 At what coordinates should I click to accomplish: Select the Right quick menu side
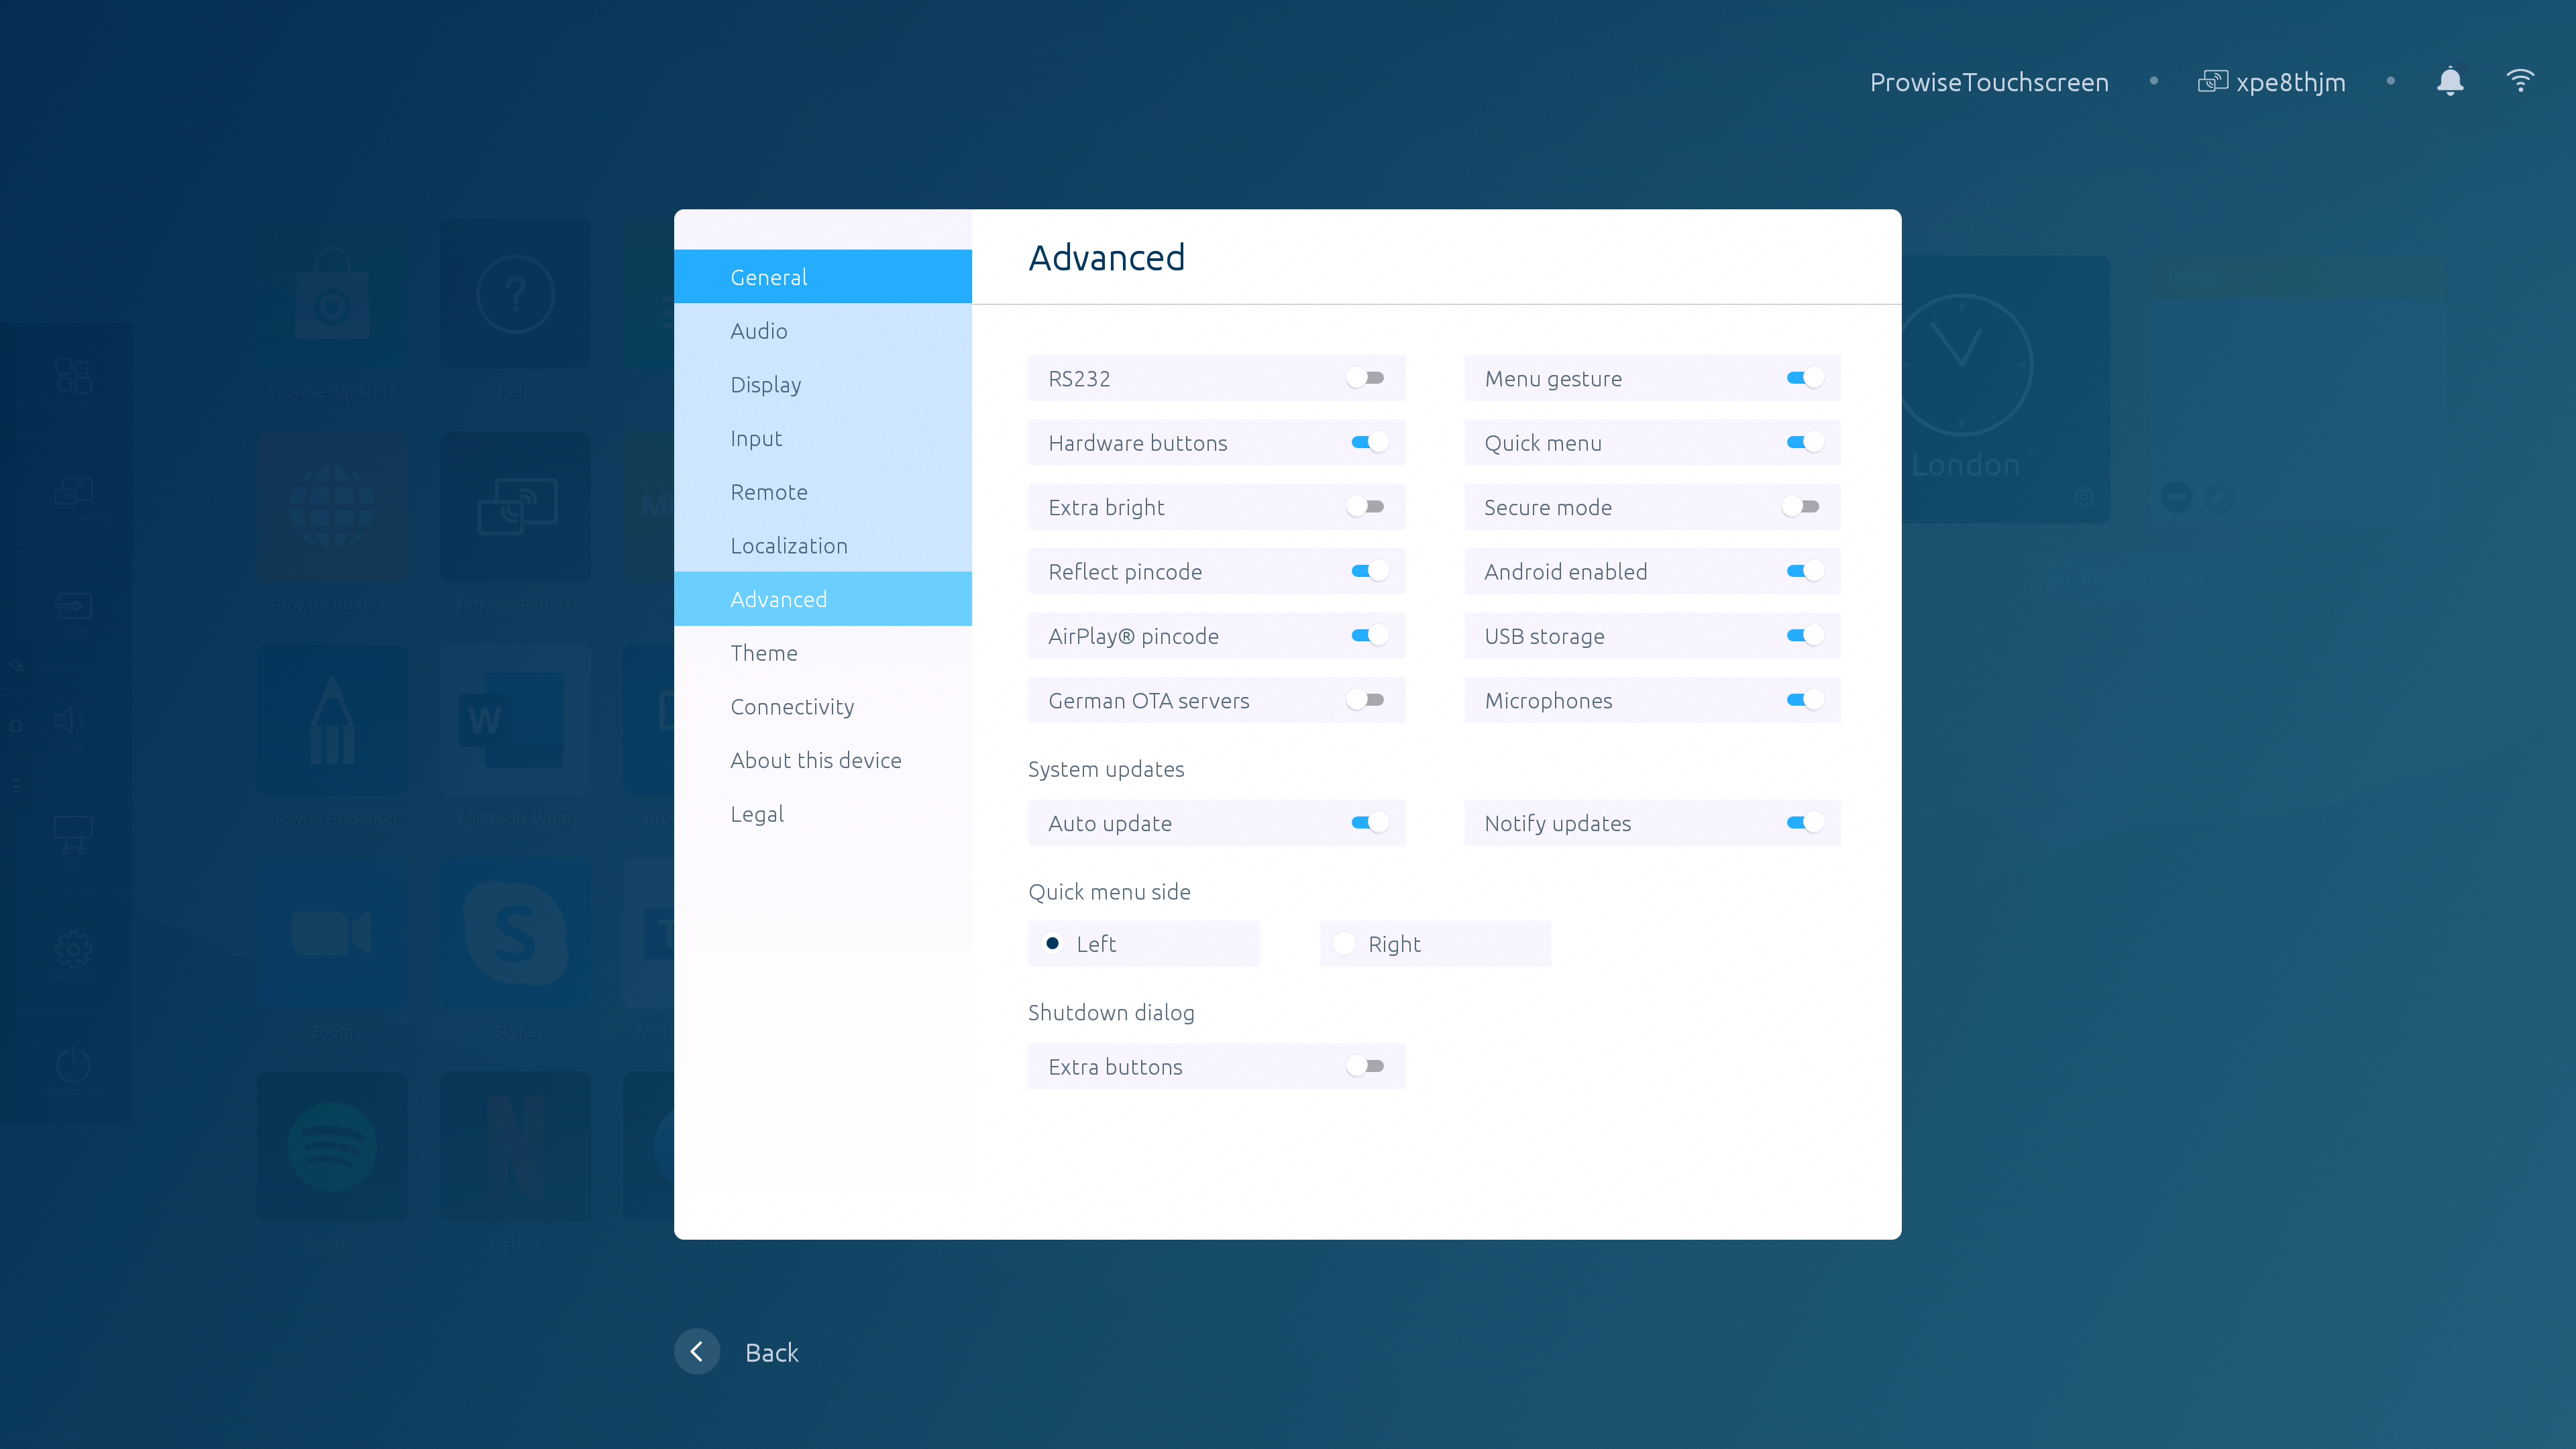tap(1435, 943)
